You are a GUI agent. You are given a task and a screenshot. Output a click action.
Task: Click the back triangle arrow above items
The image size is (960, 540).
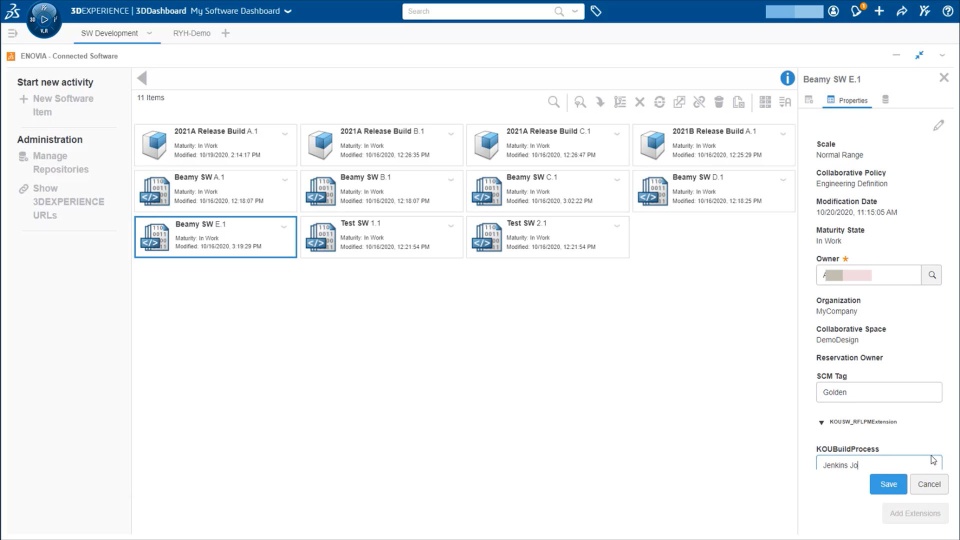point(142,78)
